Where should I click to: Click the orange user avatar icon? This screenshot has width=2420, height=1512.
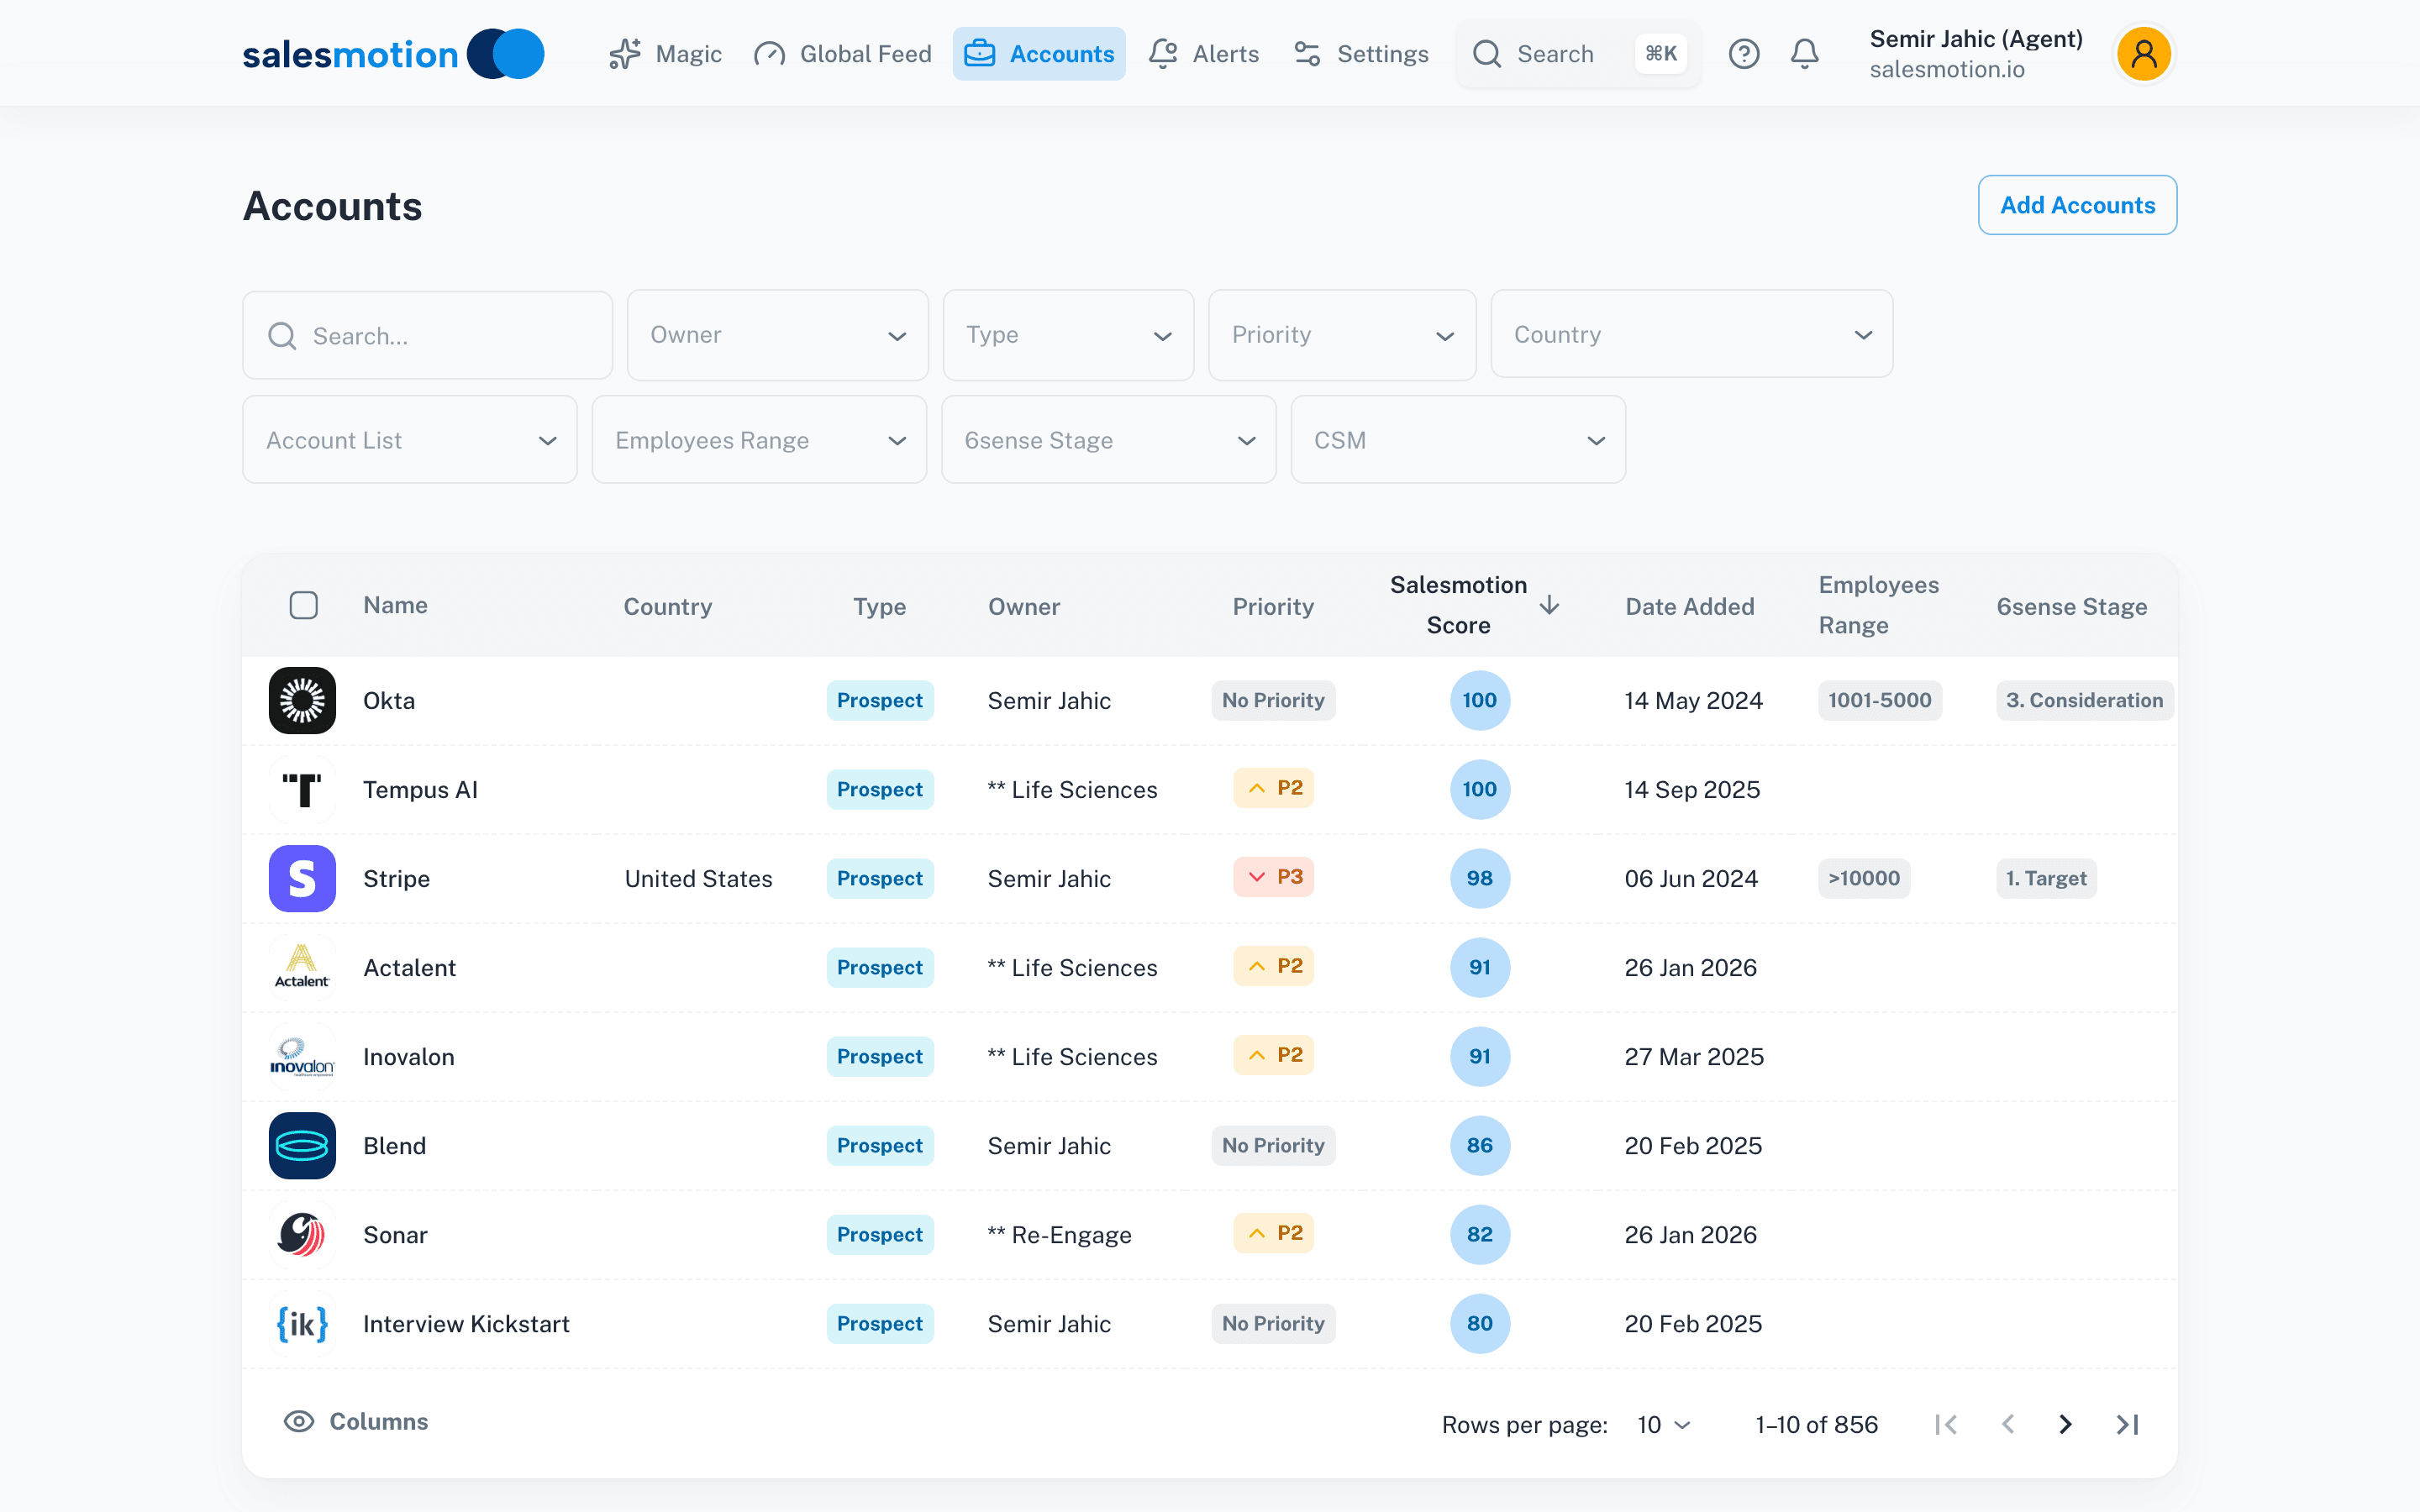click(x=2143, y=54)
